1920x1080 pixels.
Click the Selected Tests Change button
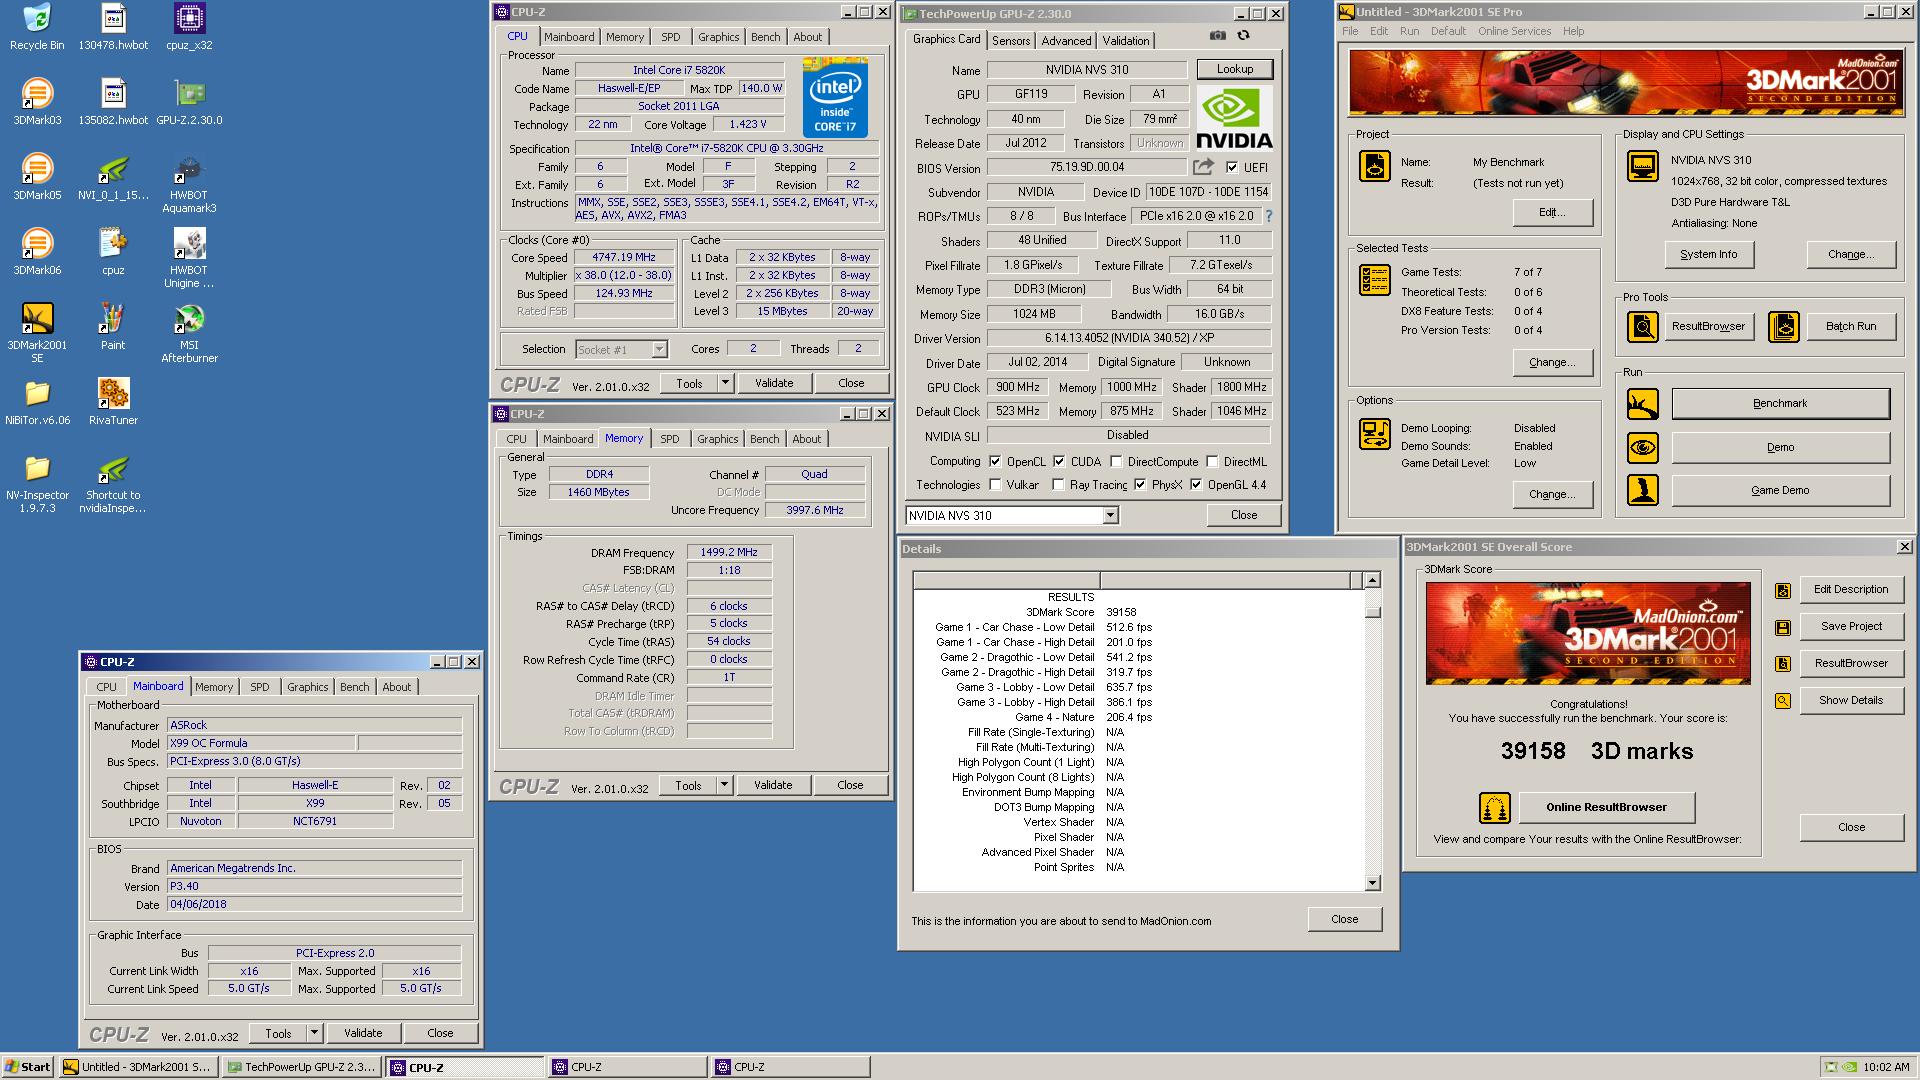pyautogui.click(x=1551, y=363)
